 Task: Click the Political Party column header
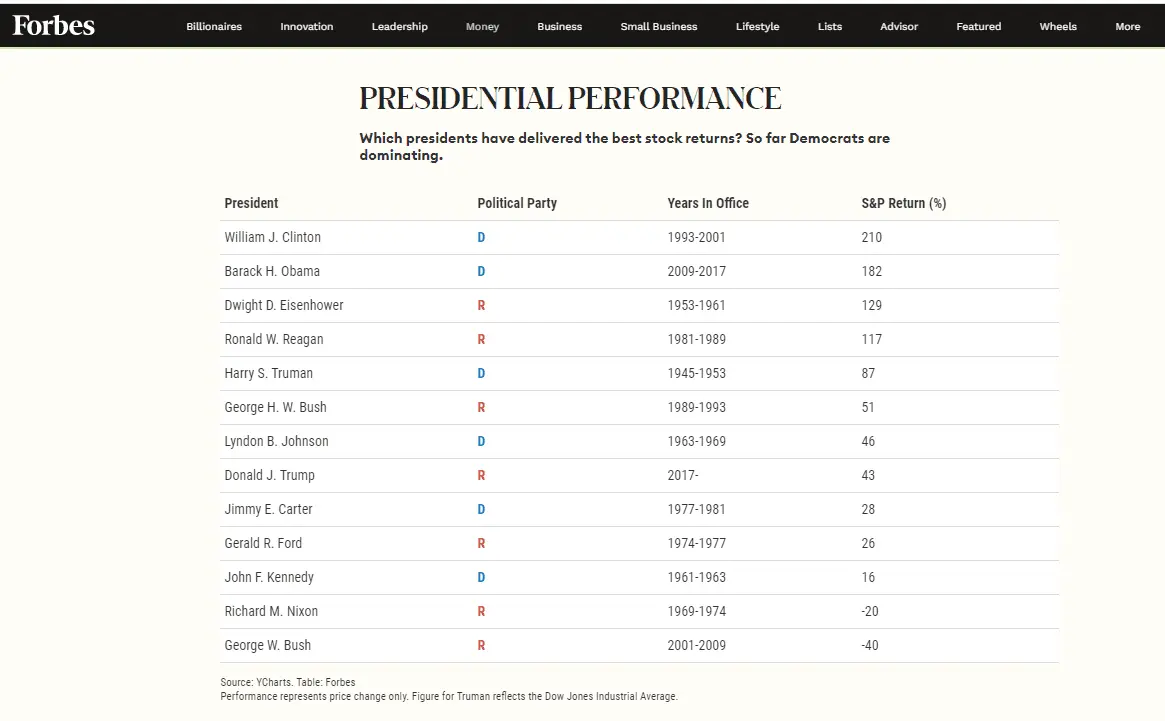[517, 203]
